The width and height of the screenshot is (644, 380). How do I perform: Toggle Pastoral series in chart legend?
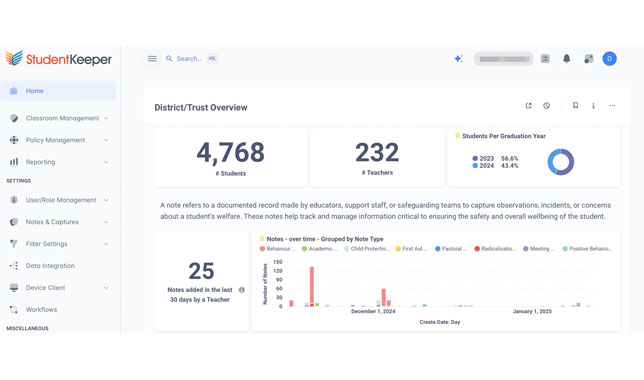pyautogui.click(x=451, y=249)
